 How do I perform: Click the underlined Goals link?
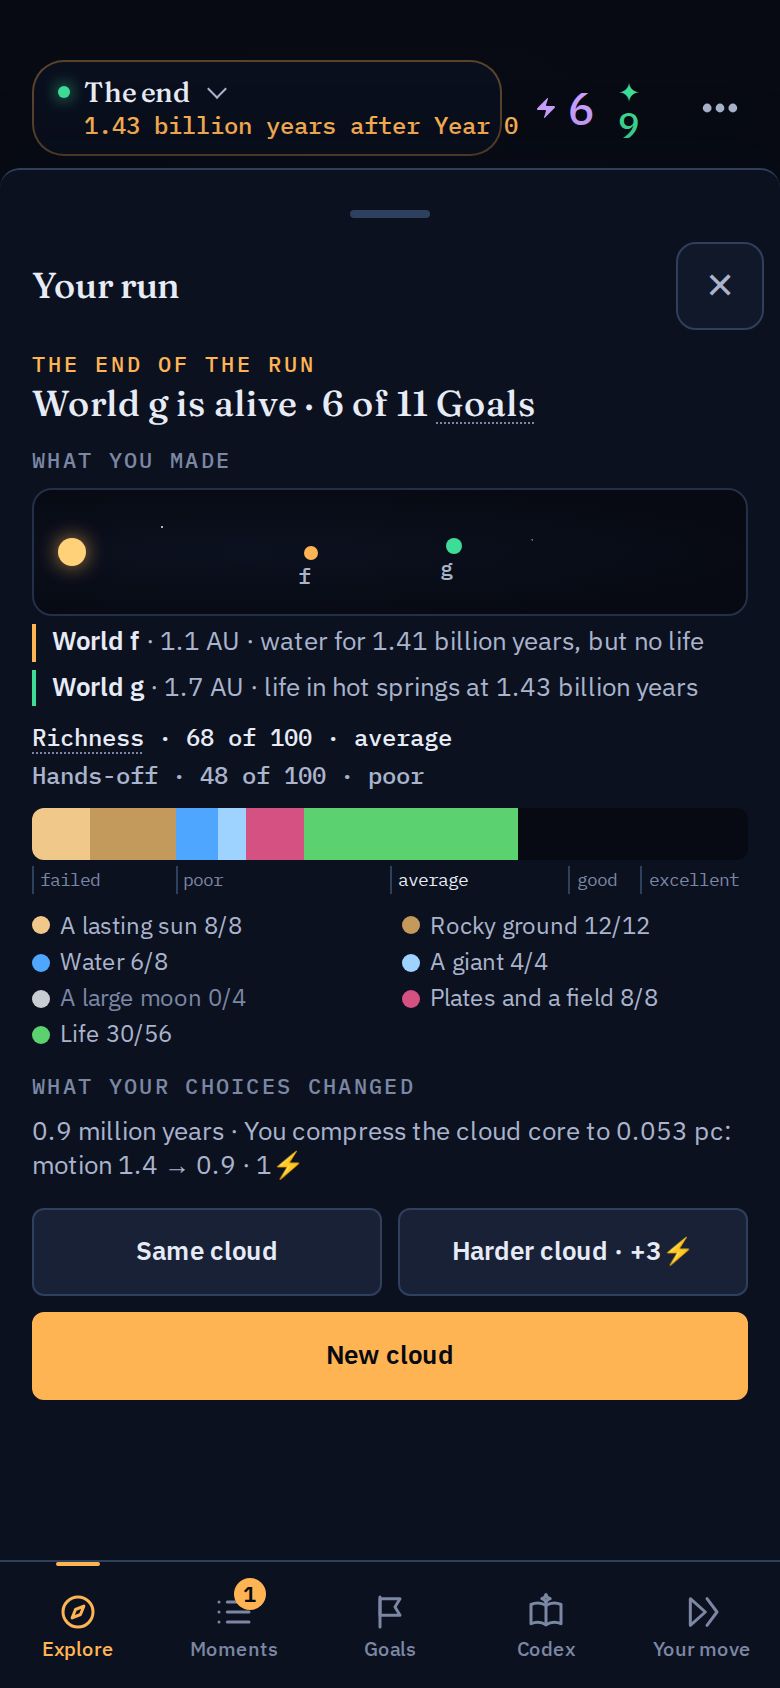click(485, 404)
